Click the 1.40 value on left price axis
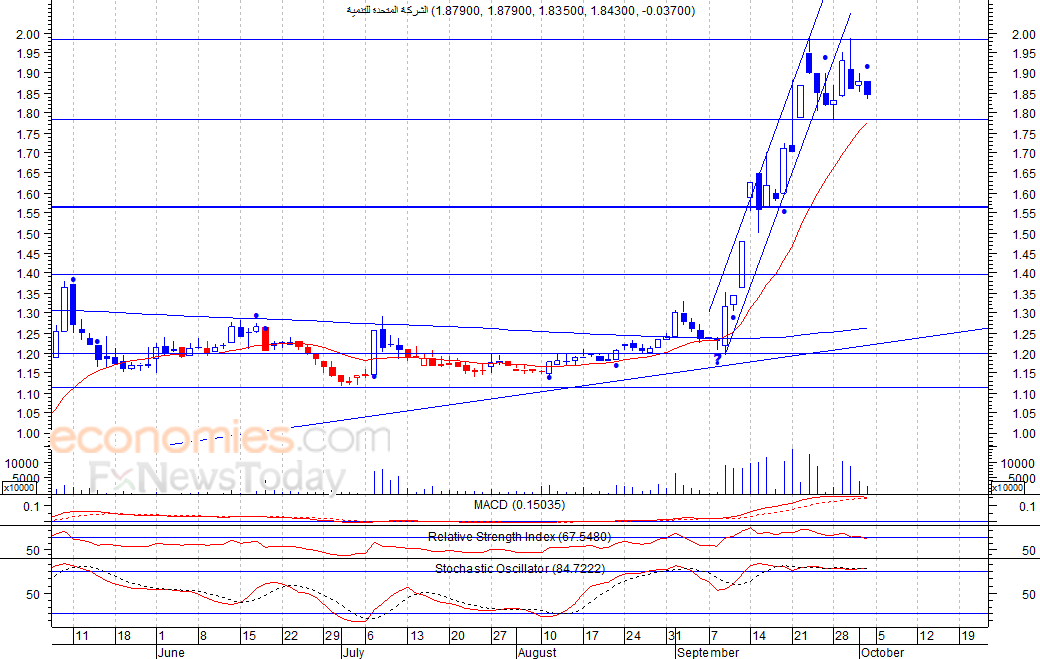Image resolution: width=1040 pixels, height=659 pixels. (28, 273)
